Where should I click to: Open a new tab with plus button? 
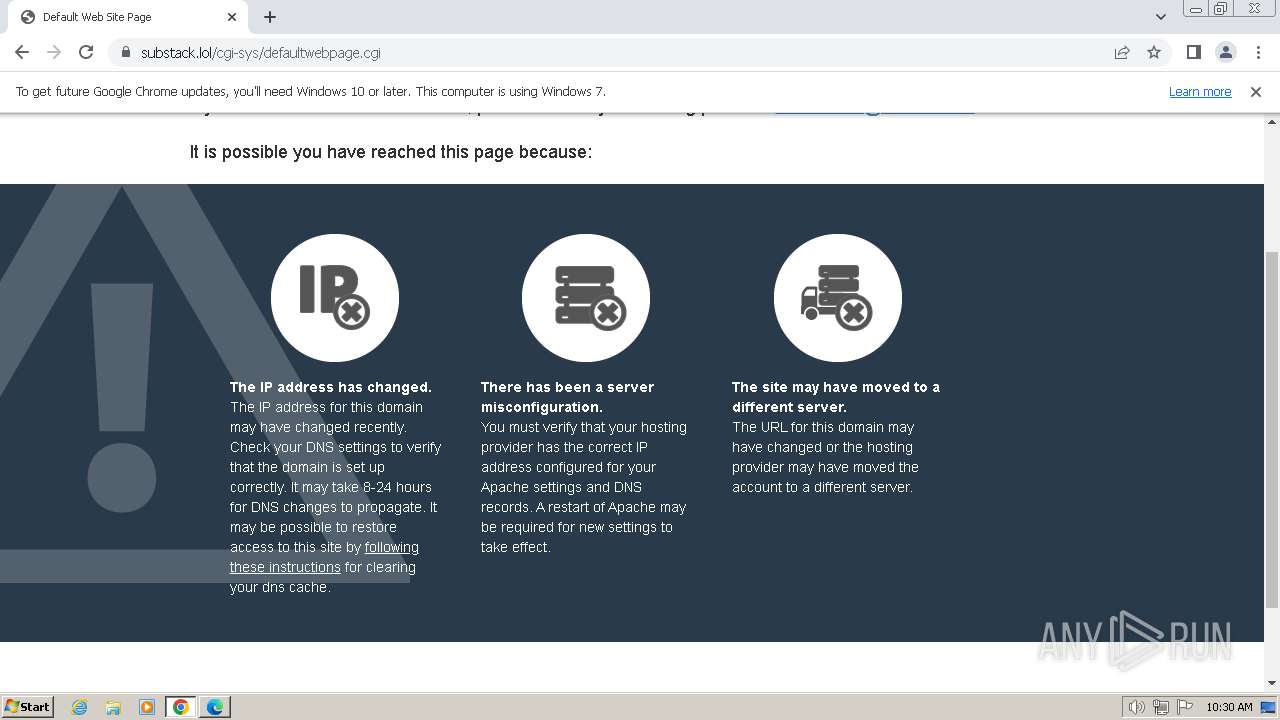[x=270, y=17]
